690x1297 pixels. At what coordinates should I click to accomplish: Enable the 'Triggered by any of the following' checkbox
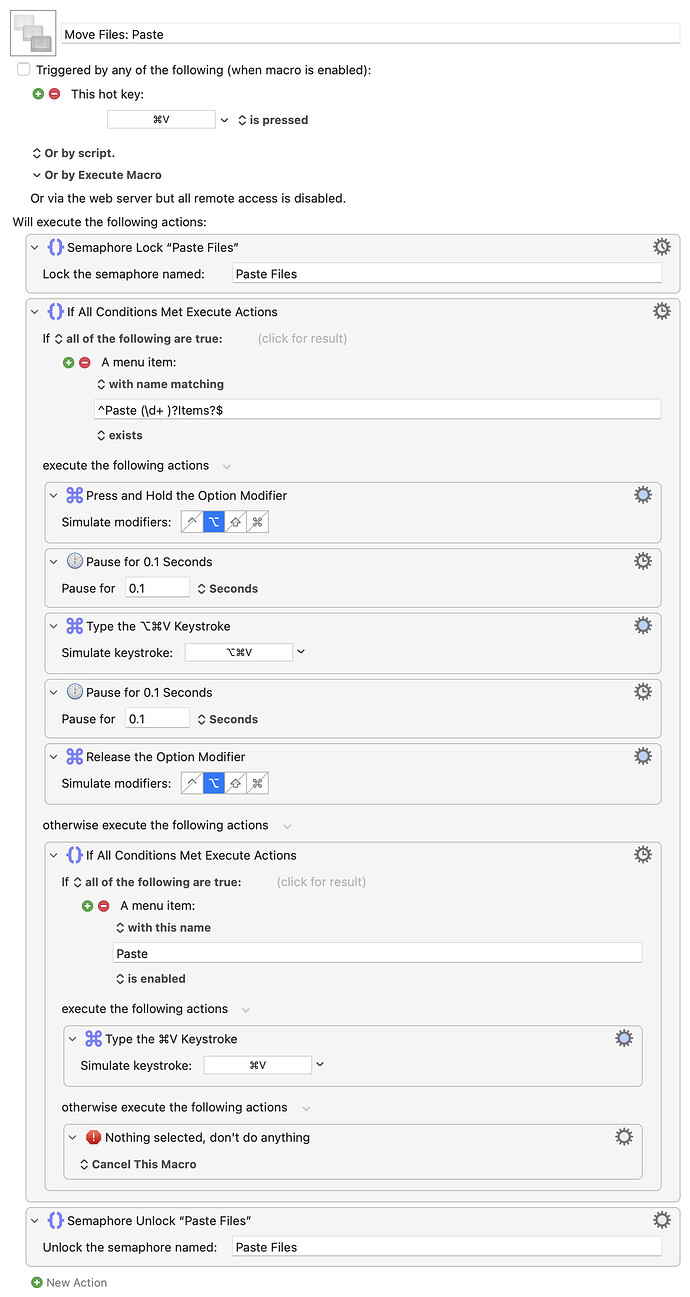[x=23, y=69]
